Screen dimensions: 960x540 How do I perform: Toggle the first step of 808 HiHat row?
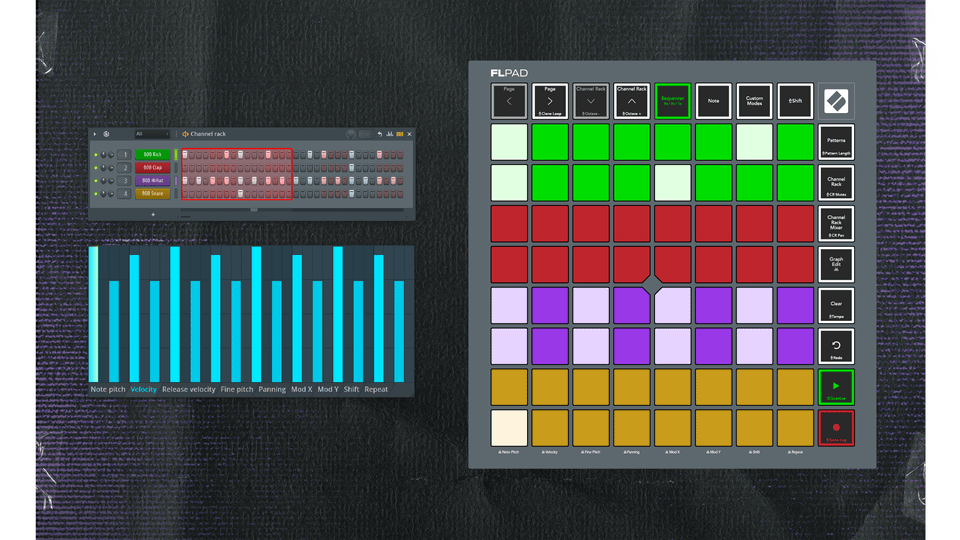(185, 181)
